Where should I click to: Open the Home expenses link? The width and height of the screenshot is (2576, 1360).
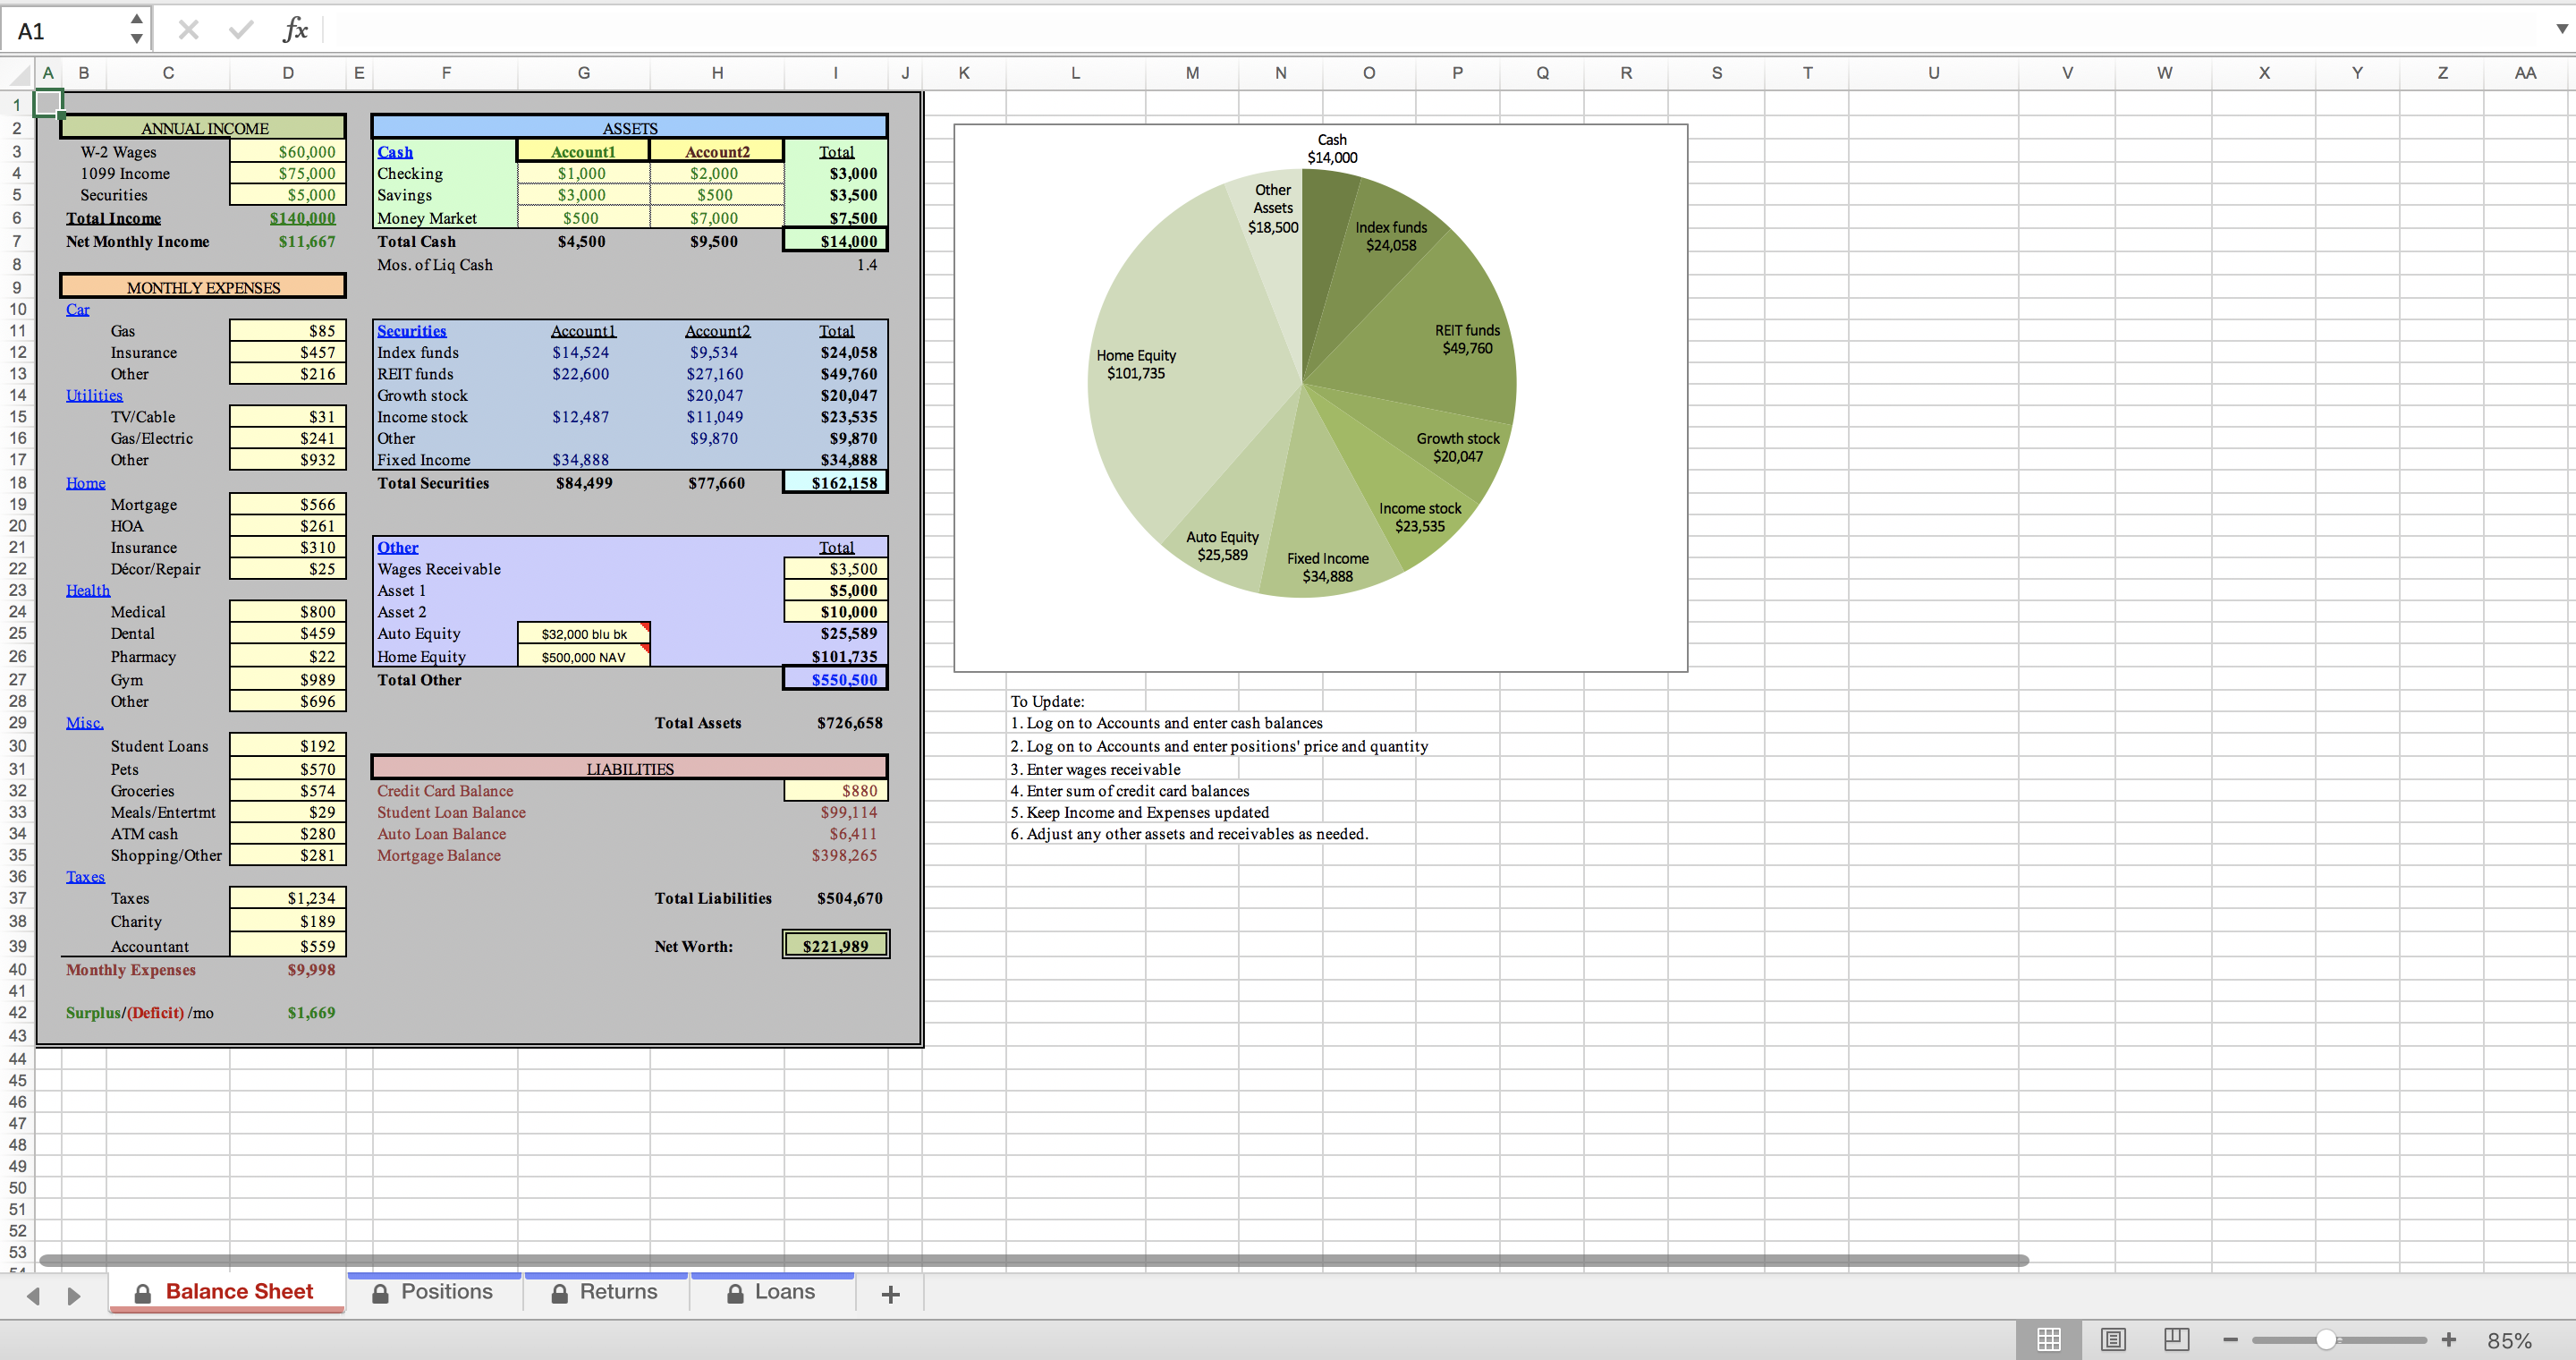[85, 484]
